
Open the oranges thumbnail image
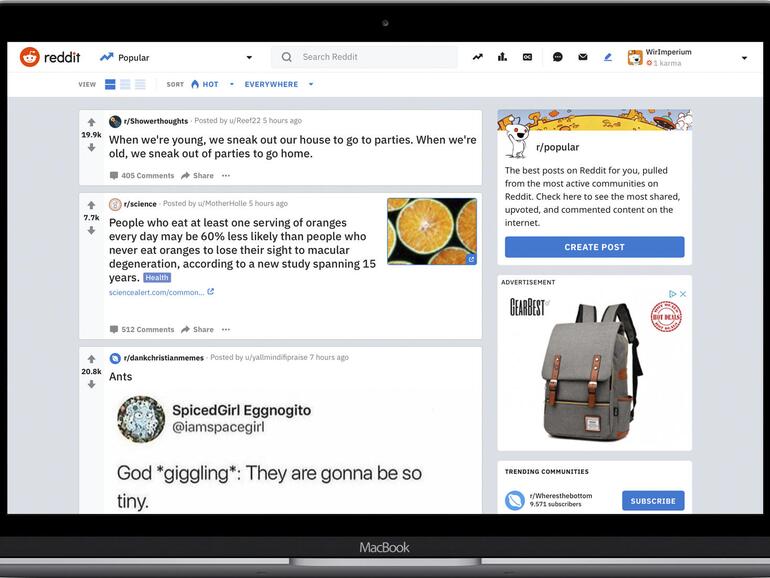click(x=432, y=231)
